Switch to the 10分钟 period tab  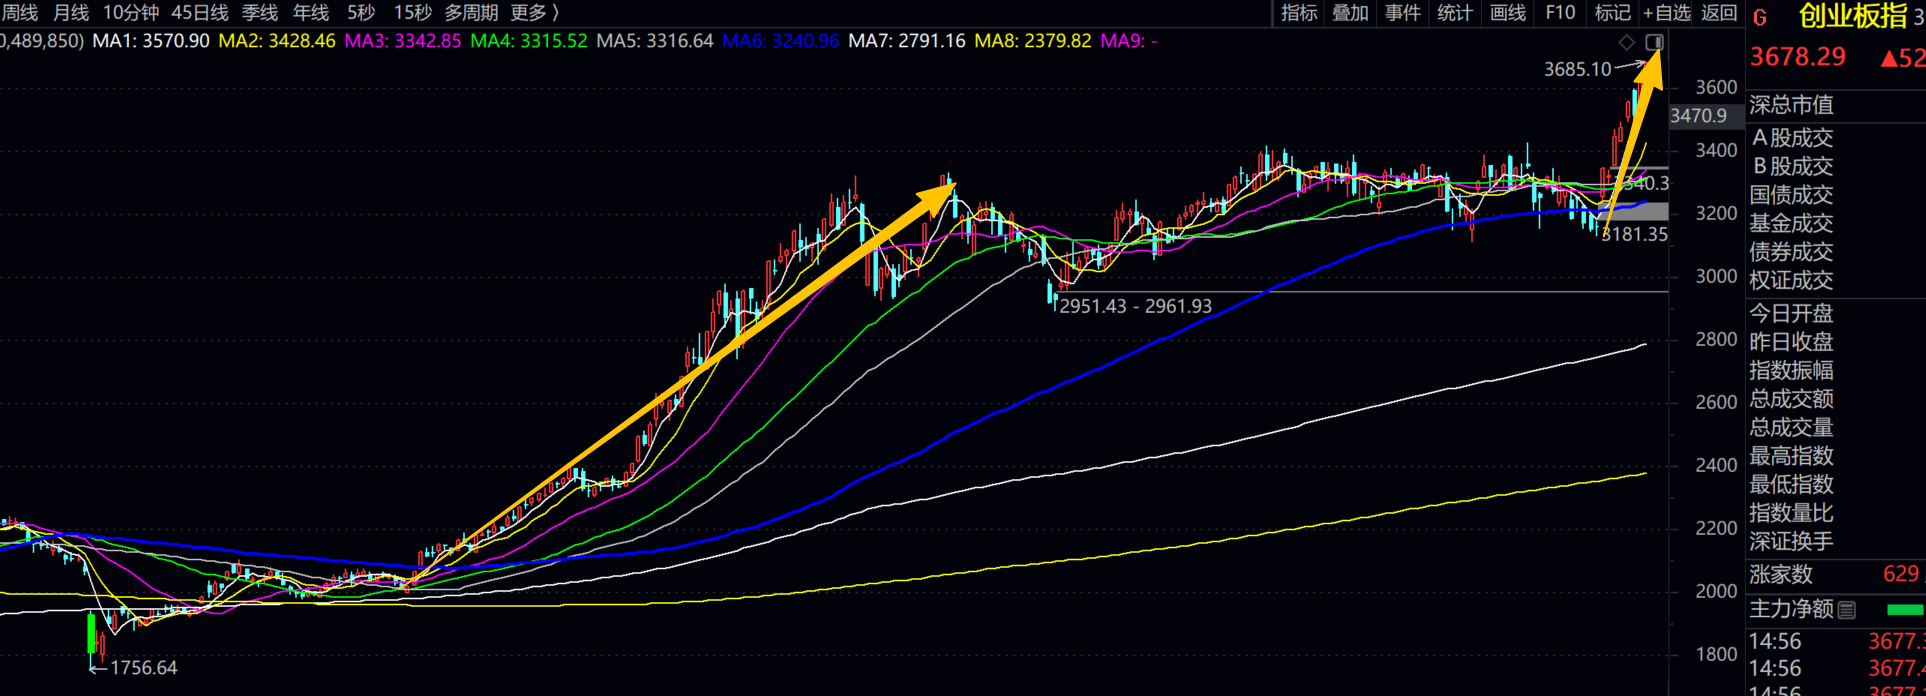click(131, 13)
